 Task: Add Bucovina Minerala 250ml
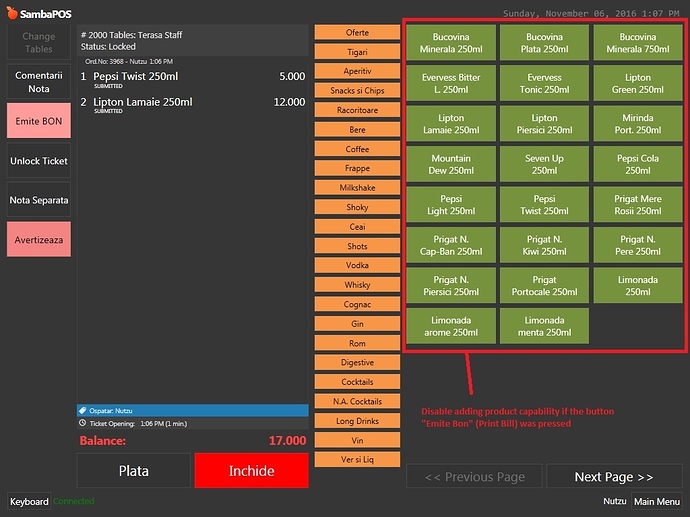[x=451, y=43]
